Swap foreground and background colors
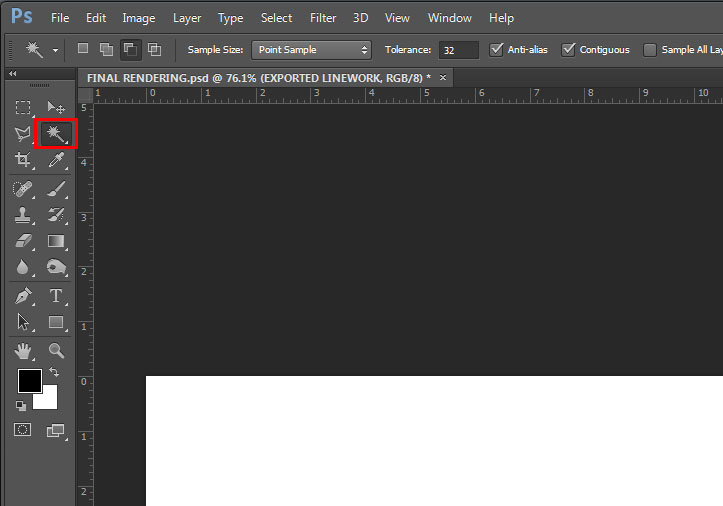 tap(54, 372)
